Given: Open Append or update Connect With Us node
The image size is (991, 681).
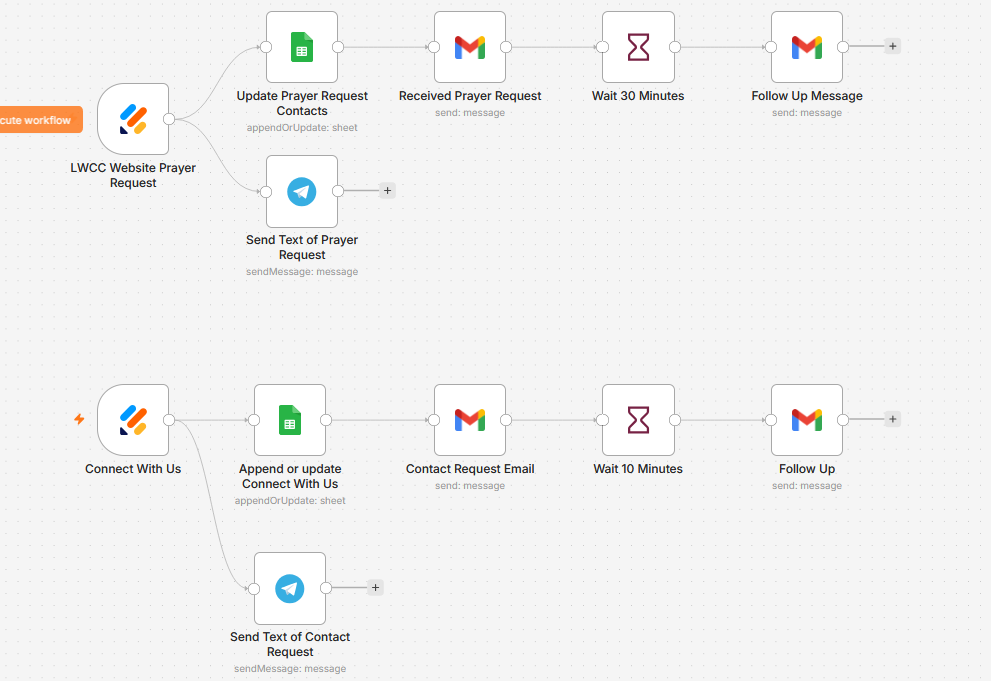Looking at the screenshot, I should [290, 420].
